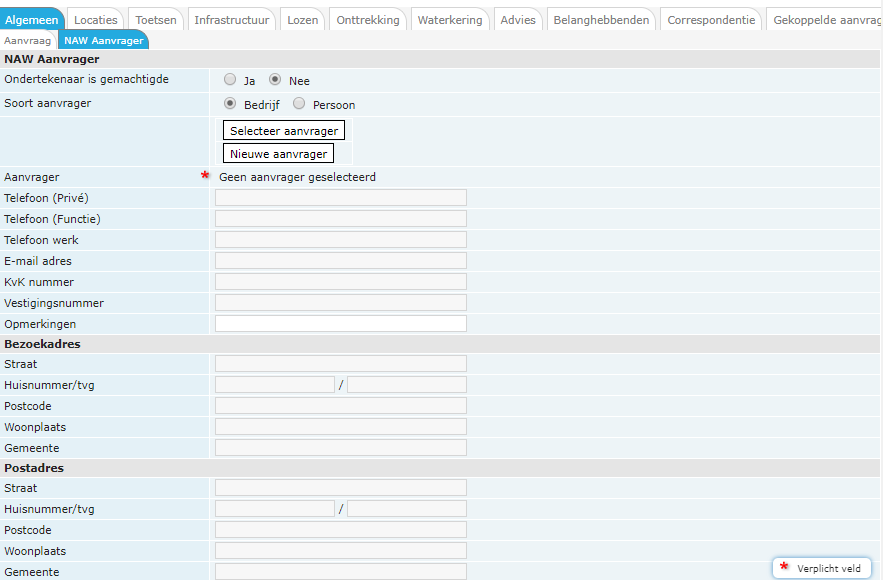Open the Waterkering tab
This screenshot has width=883, height=580.
pos(449,20)
